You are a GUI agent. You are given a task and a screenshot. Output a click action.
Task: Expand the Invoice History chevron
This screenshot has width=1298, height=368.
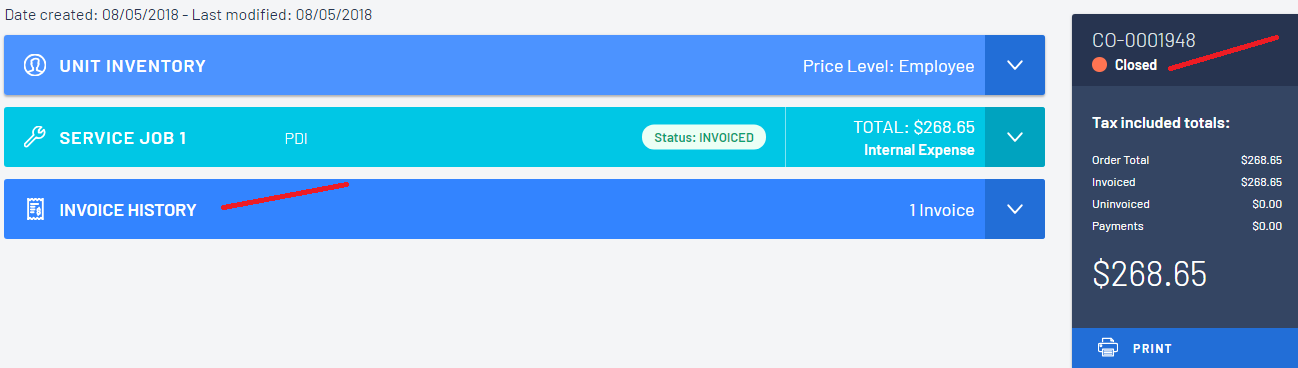(1015, 210)
